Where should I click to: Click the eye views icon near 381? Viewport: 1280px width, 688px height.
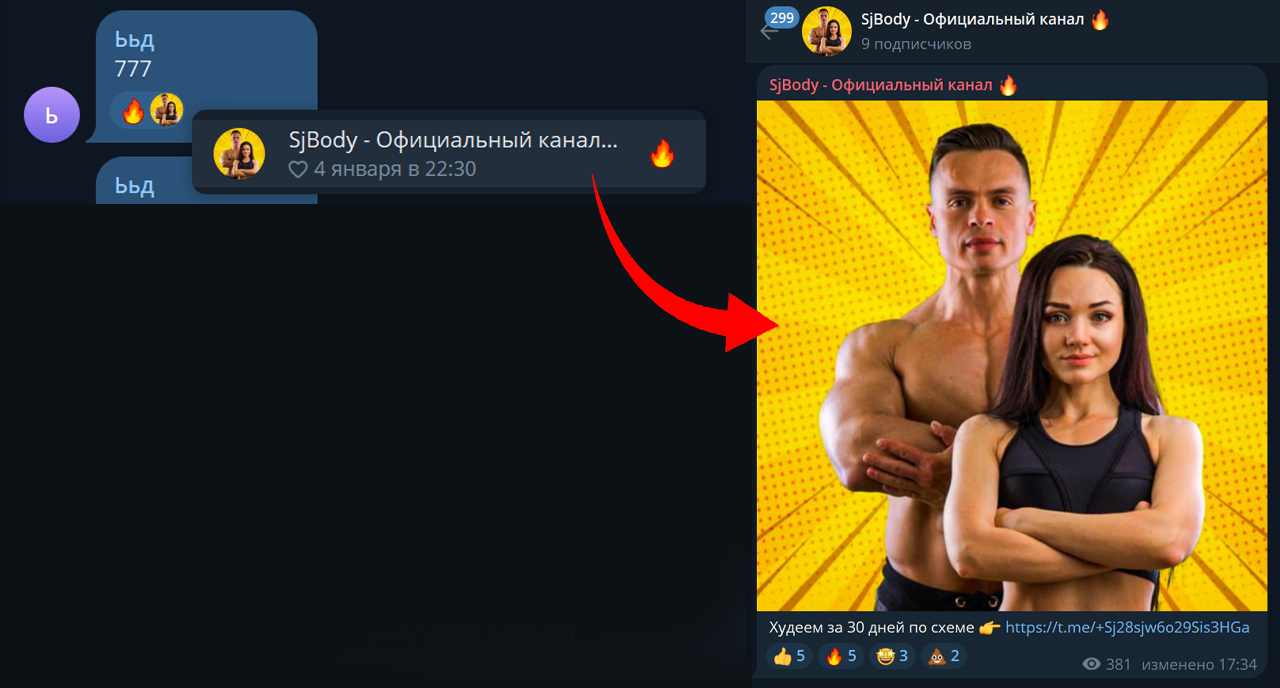pyautogui.click(x=1092, y=664)
